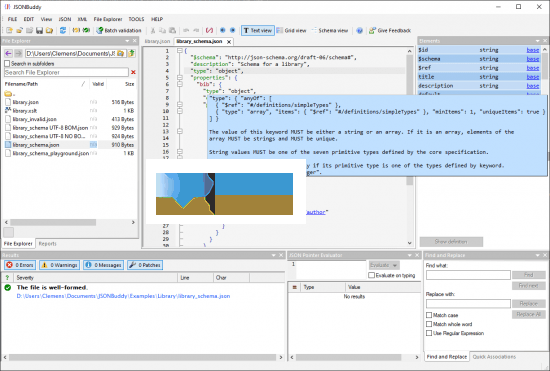Enable Search in subfolders checkbox
550x371 pixels.
7,63
